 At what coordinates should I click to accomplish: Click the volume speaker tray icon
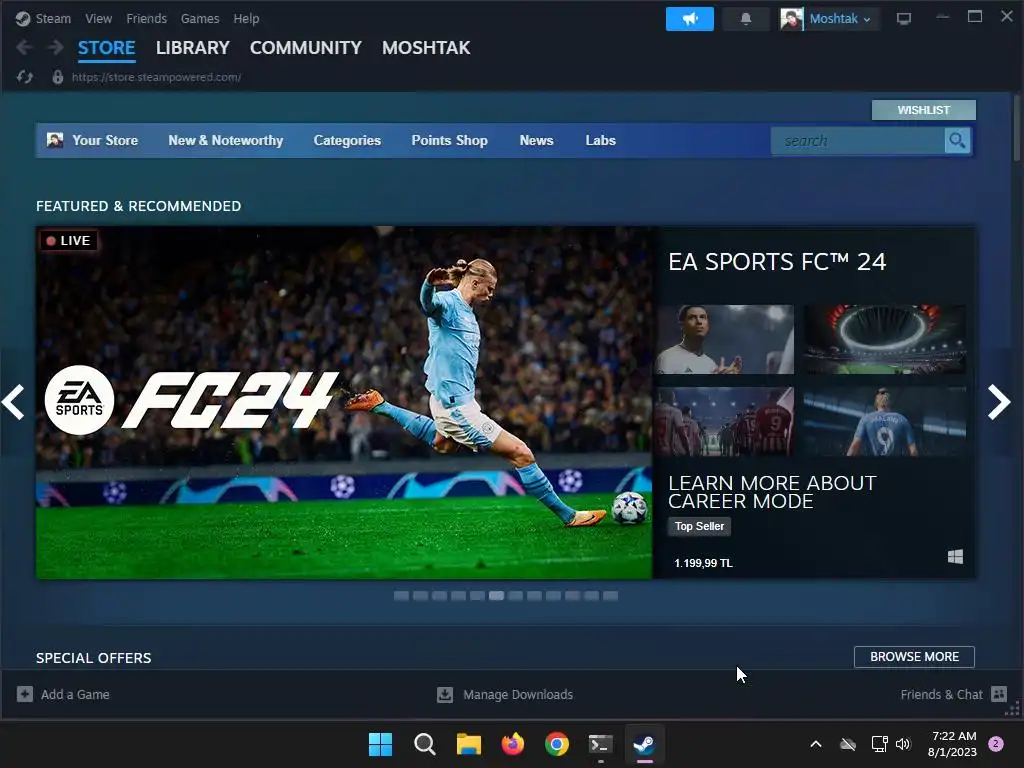click(x=903, y=744)
